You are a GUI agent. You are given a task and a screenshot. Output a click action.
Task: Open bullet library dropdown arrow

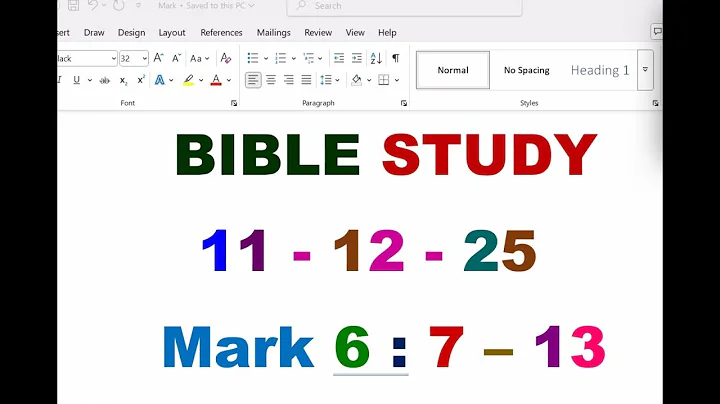(265, 58)
